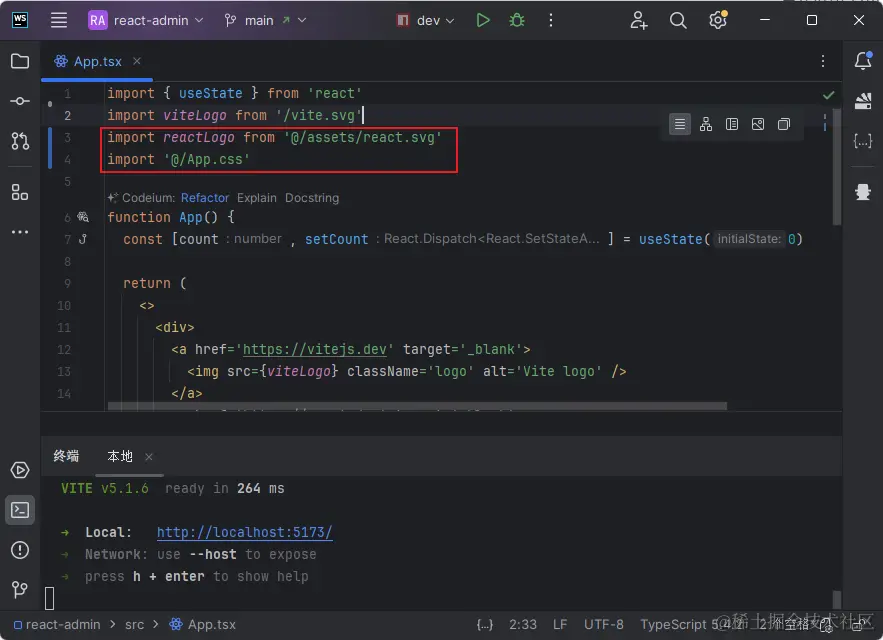The image size is (883, 640).
Task: Open editor tab options menu
Action: (823, 61)
